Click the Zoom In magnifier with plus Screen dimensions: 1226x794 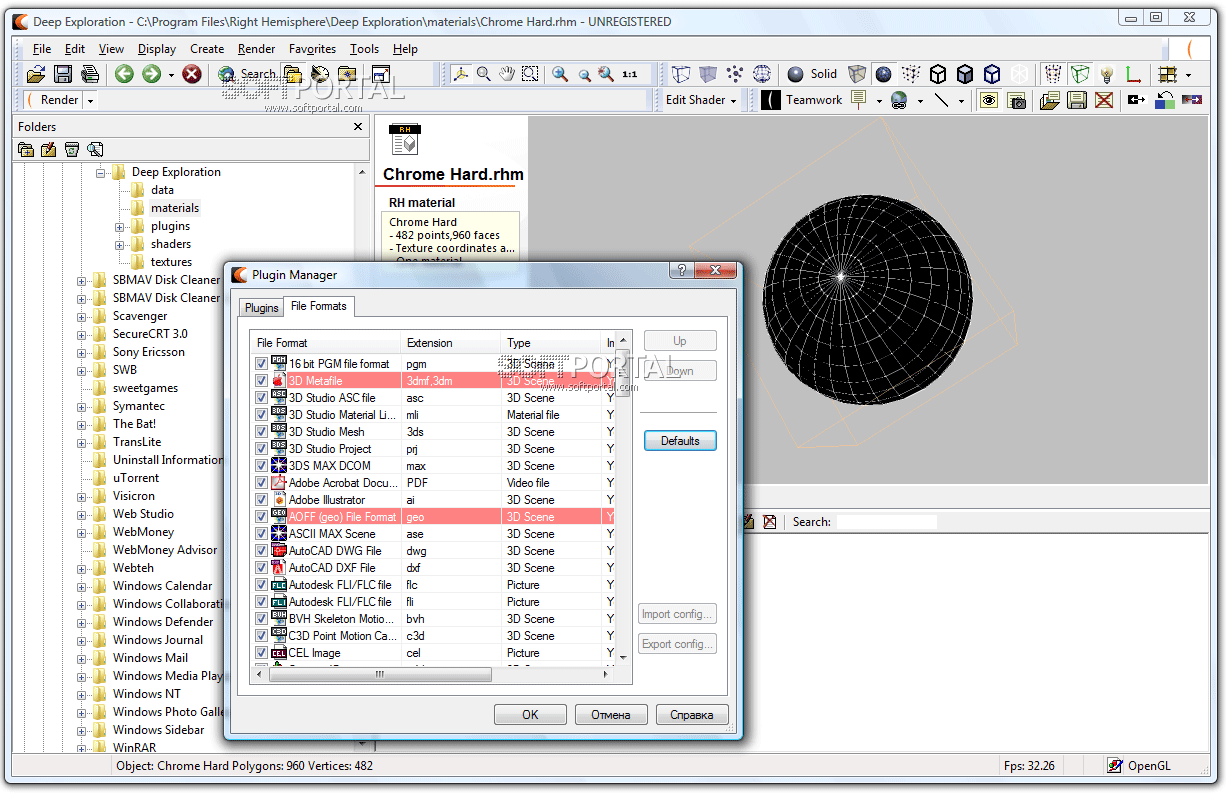click(x=560, y=74)
